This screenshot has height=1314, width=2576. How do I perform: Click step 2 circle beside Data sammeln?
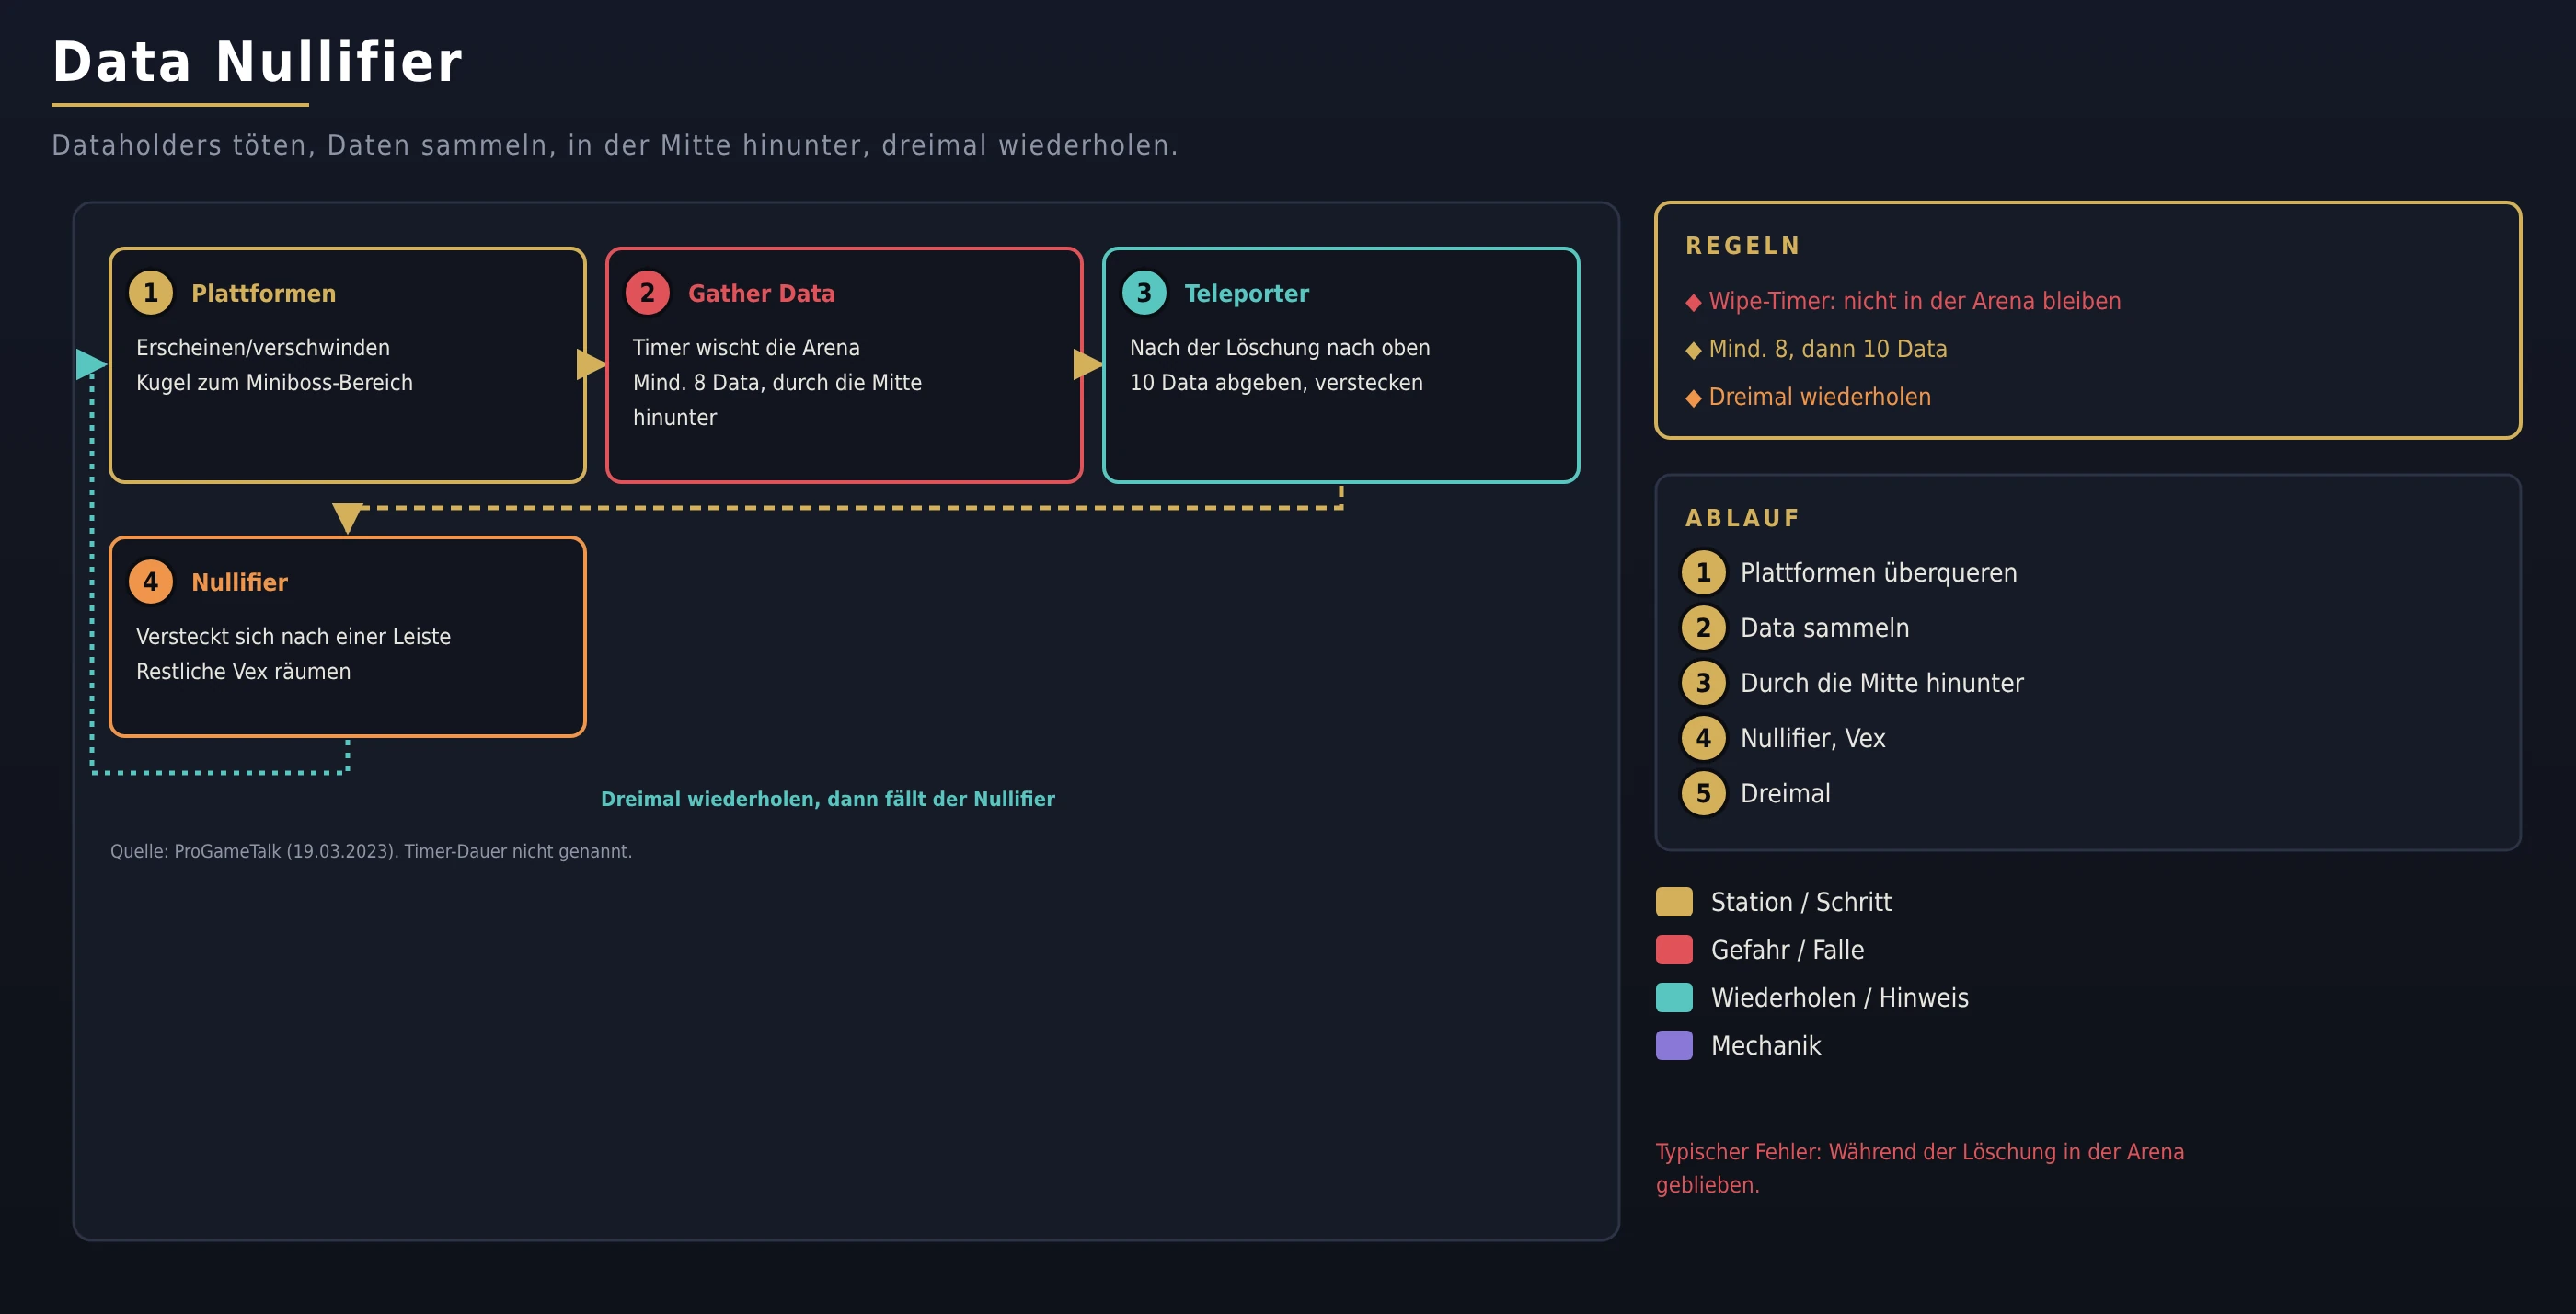tap(1703, 628)
